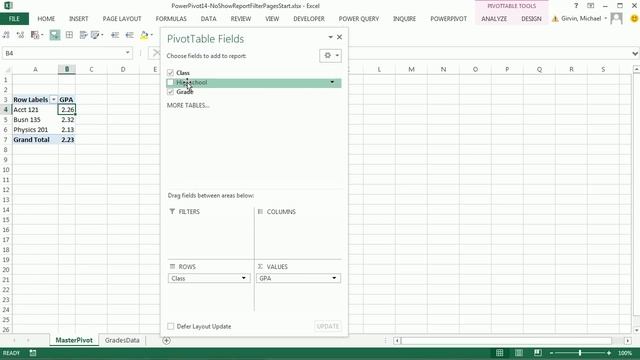640x360 pixels.
Task: Open the HighSchool field dropdown arrow
Action: pos(332,82)
